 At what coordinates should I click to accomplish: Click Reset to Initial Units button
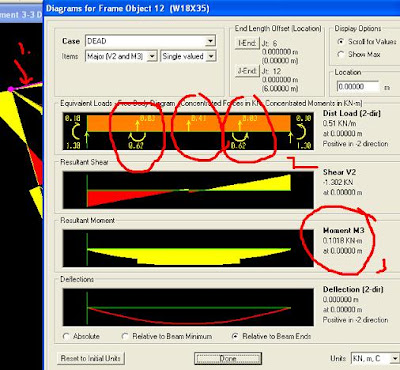click(x=91, y=359)
